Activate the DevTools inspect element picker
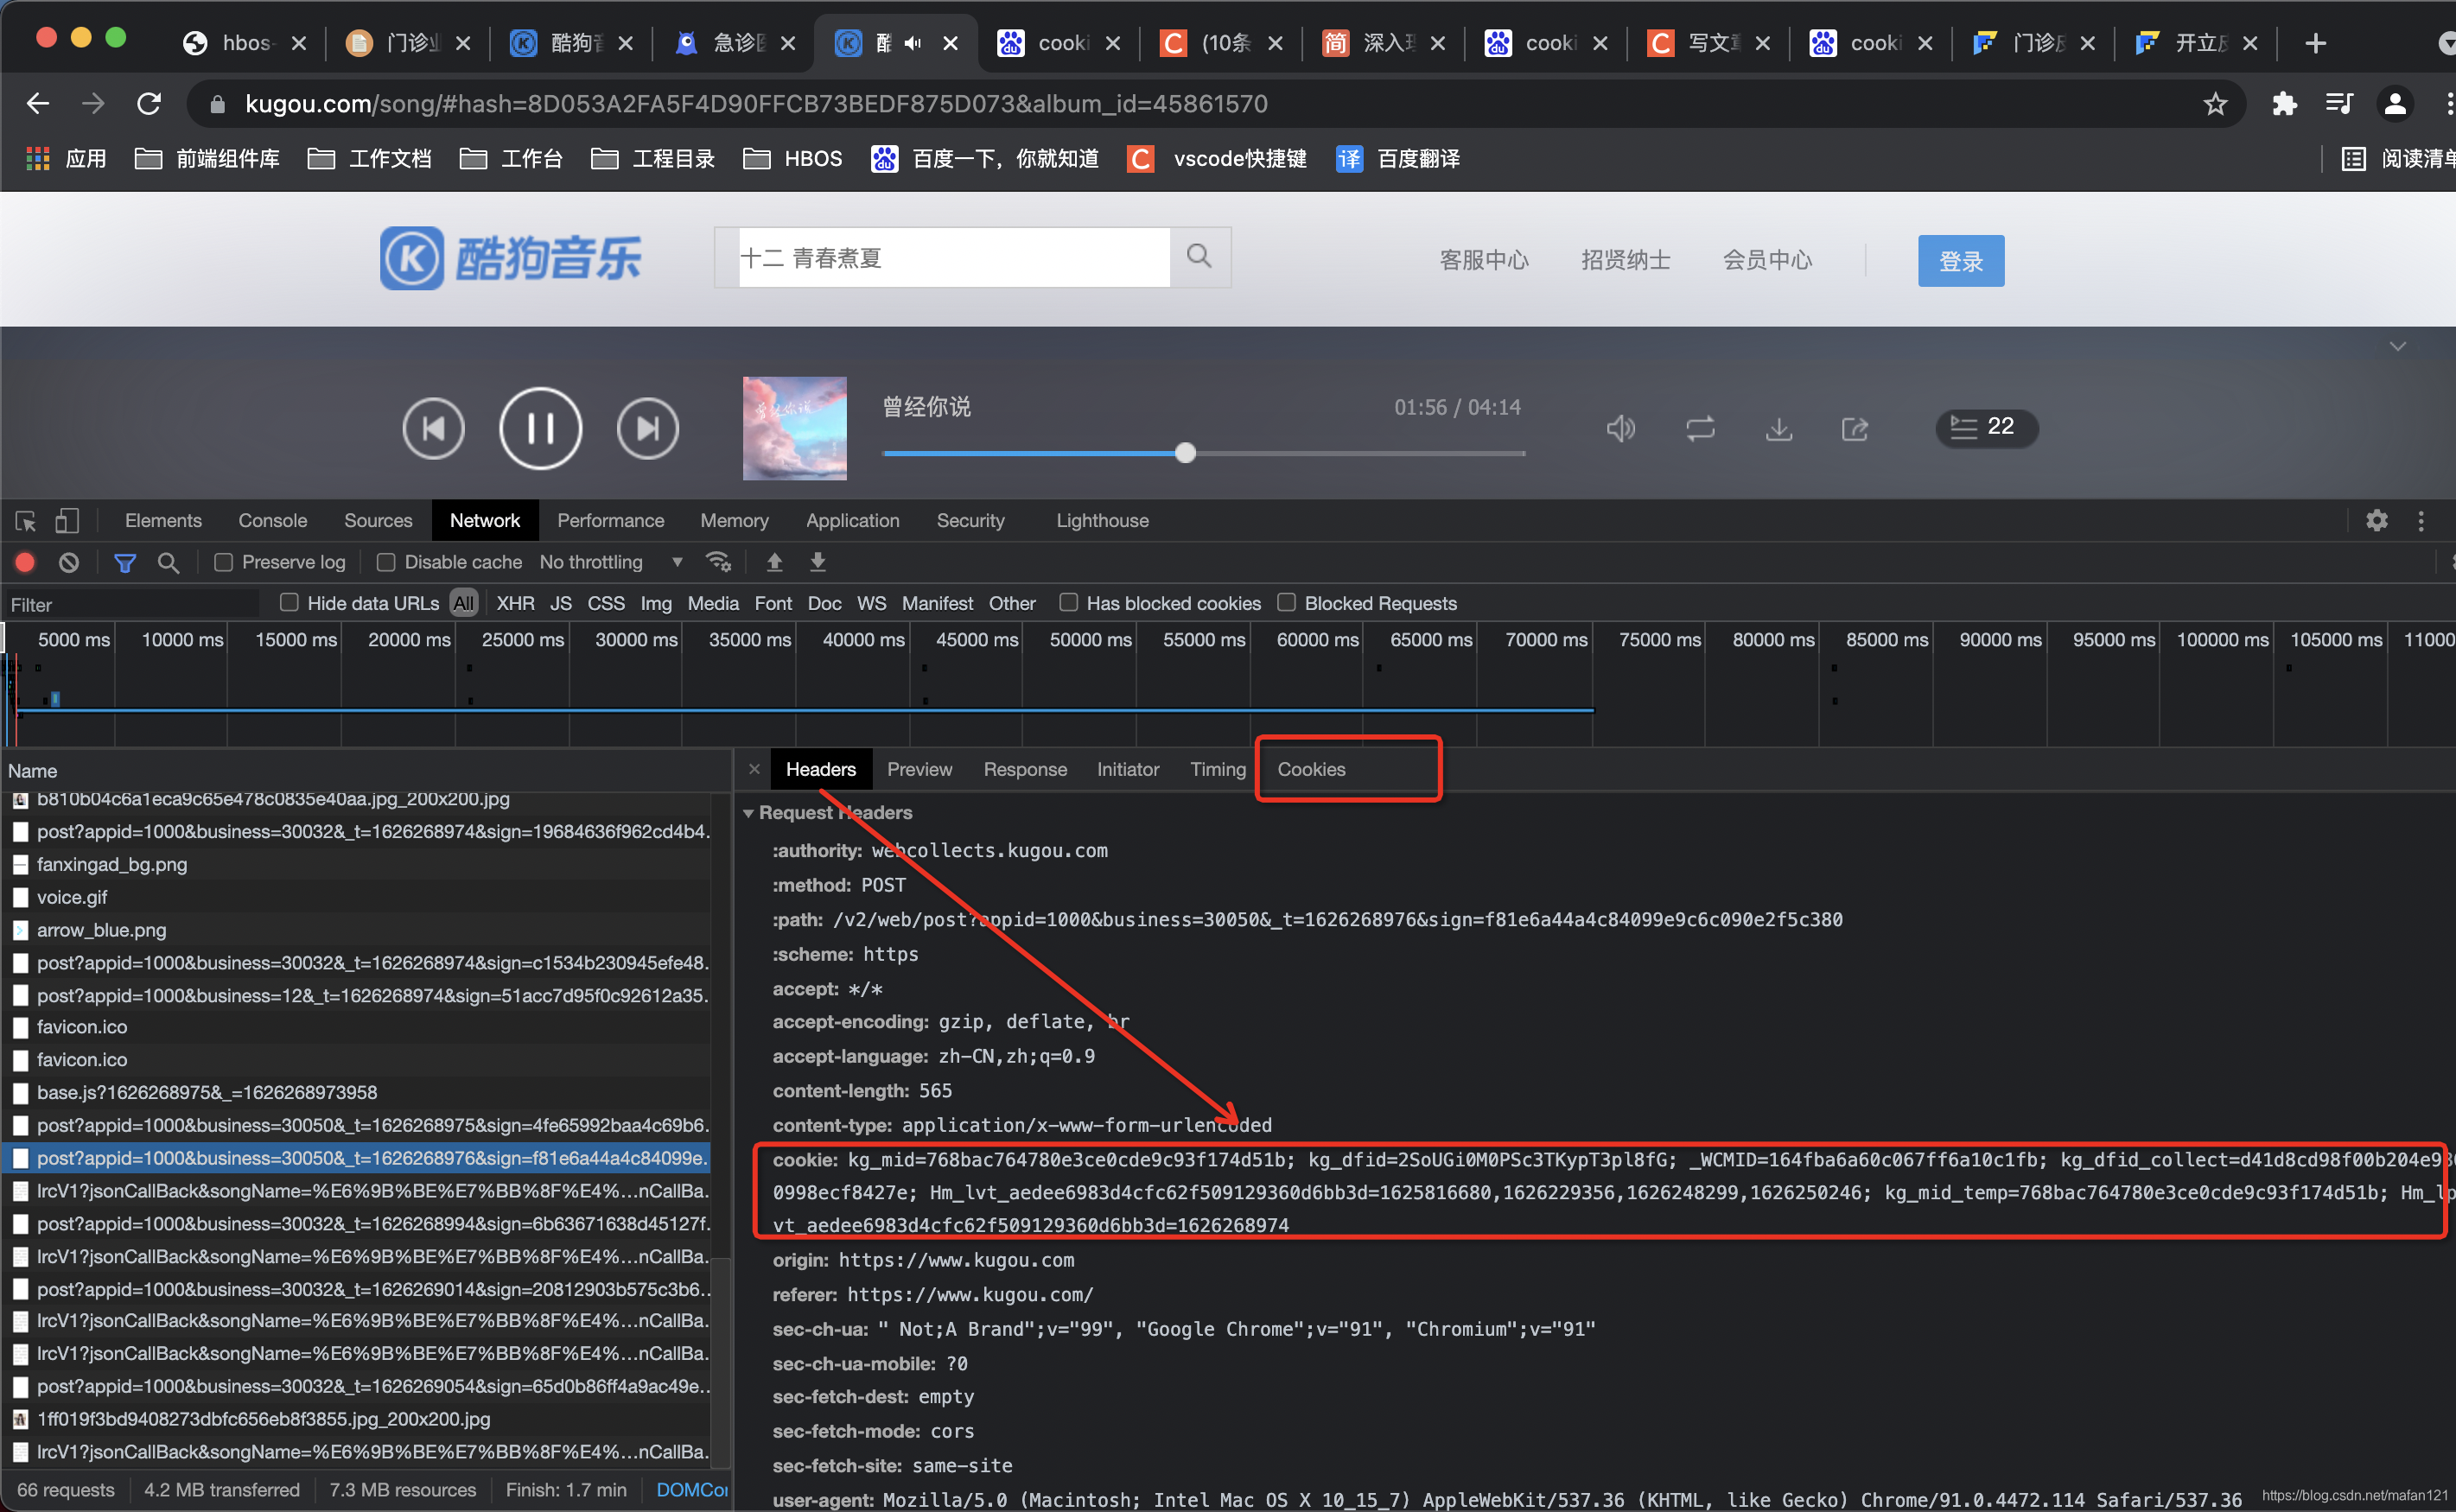The image size is (2456, 1512). point(26,521)
